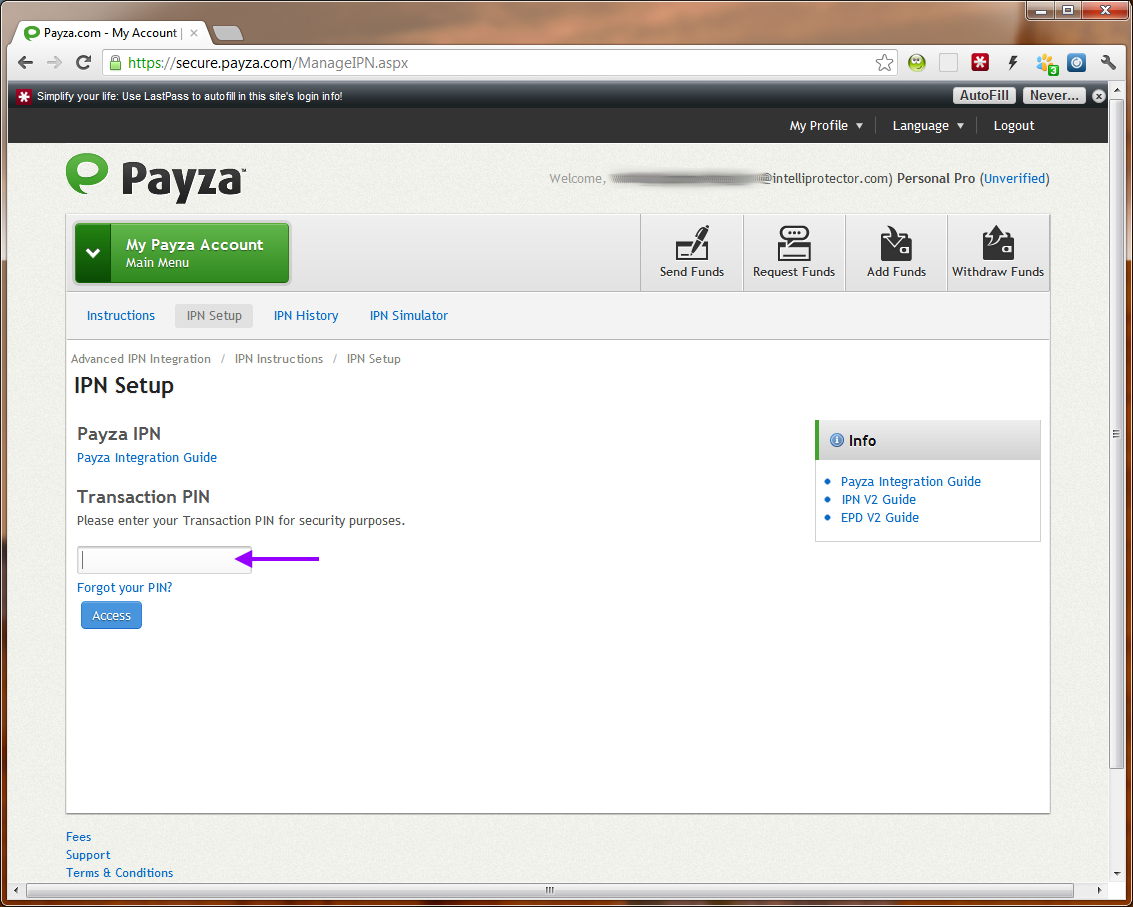Expand the My Payza Account main menu
1133x907 pixels.
click(x=182, y=253)
